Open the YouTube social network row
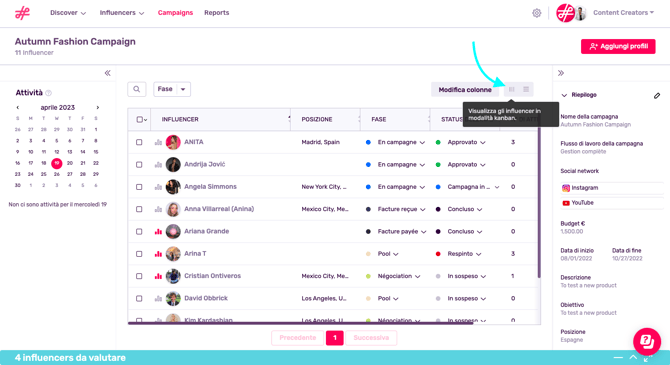Screen dimensions: 670x365 tap(612, 203)
